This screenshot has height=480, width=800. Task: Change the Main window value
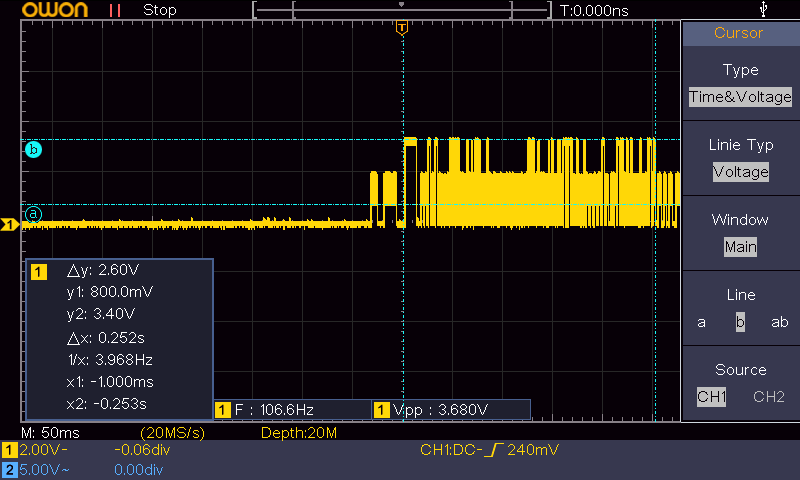740,247
